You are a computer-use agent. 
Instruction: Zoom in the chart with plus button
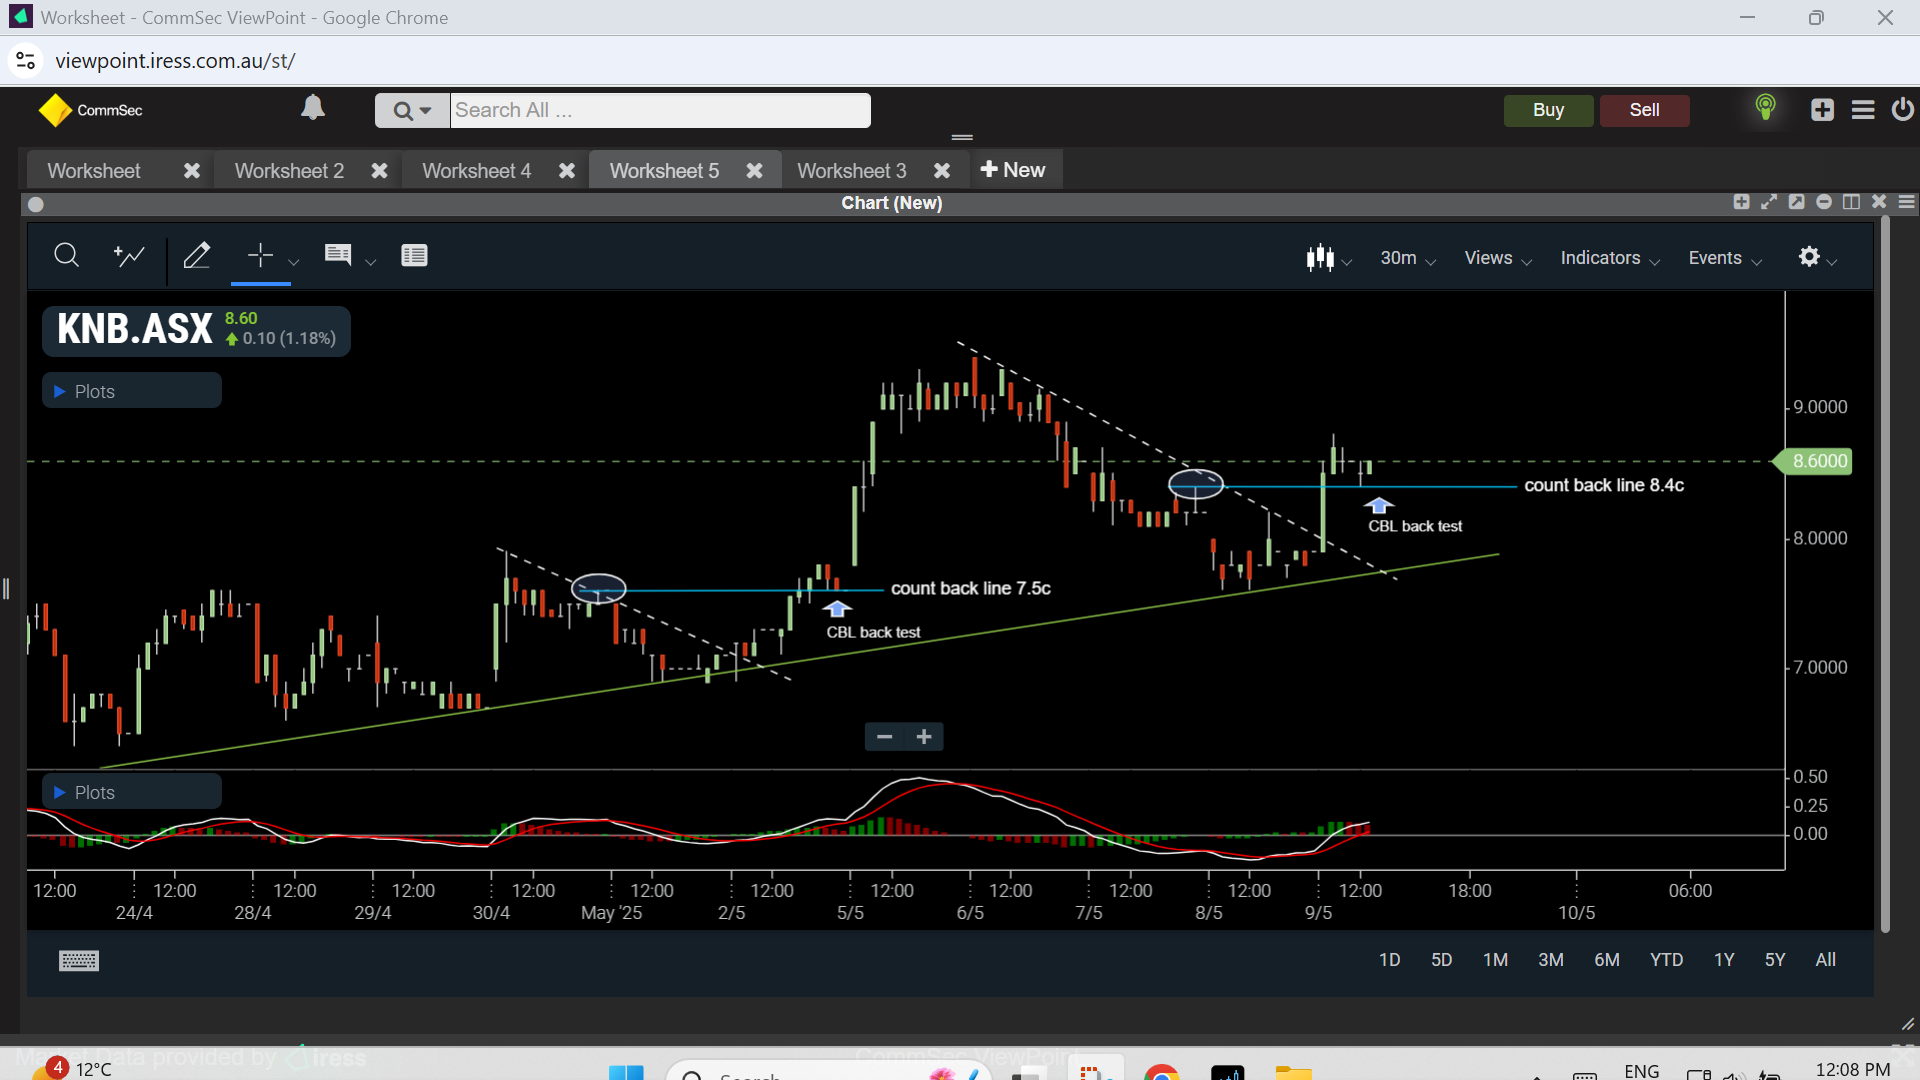tap(924, 737)
